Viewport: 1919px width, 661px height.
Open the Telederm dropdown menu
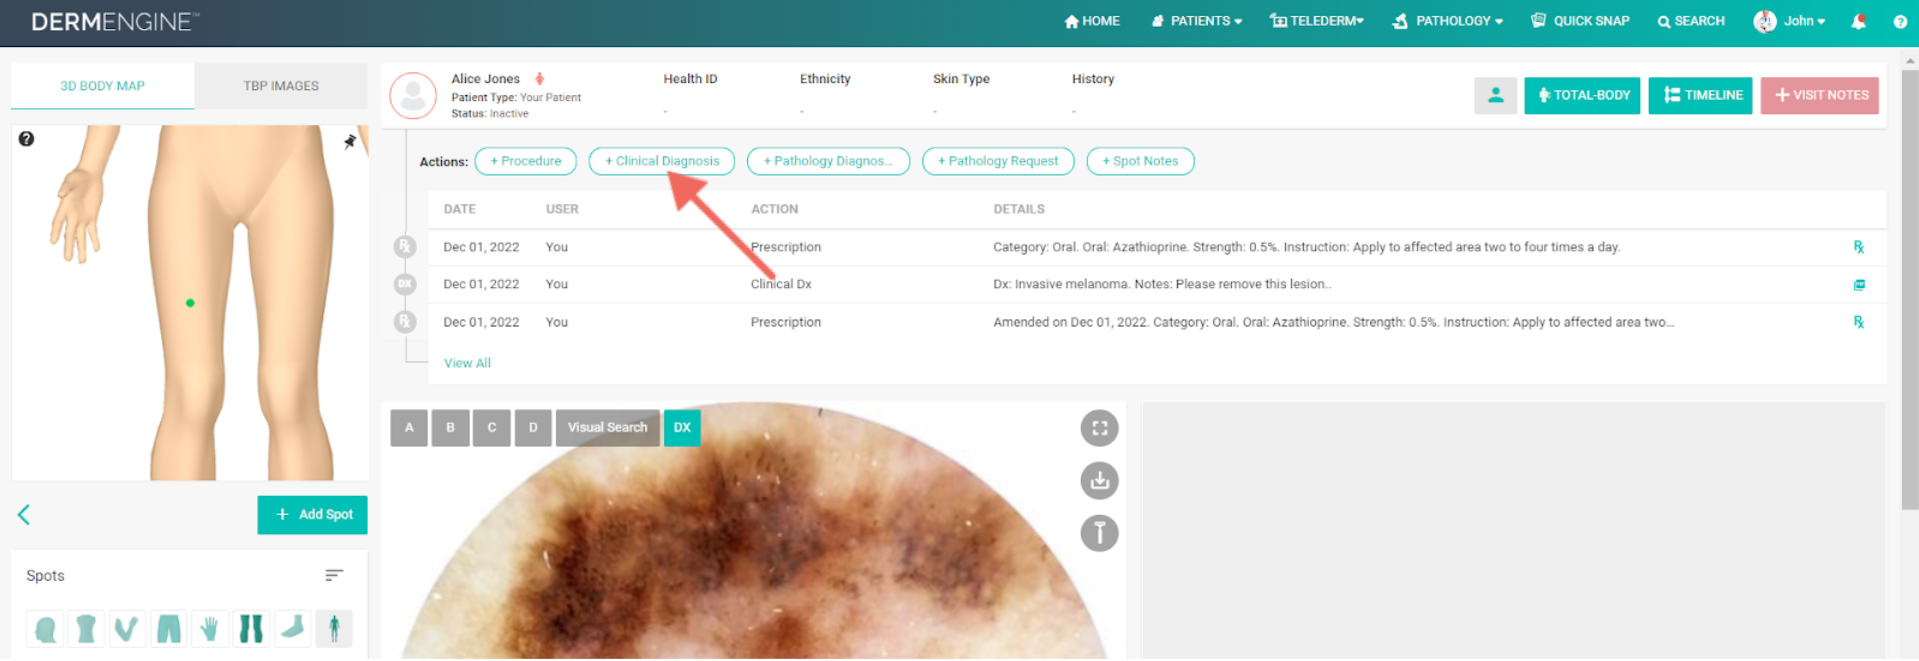[x=1317, y=21]
